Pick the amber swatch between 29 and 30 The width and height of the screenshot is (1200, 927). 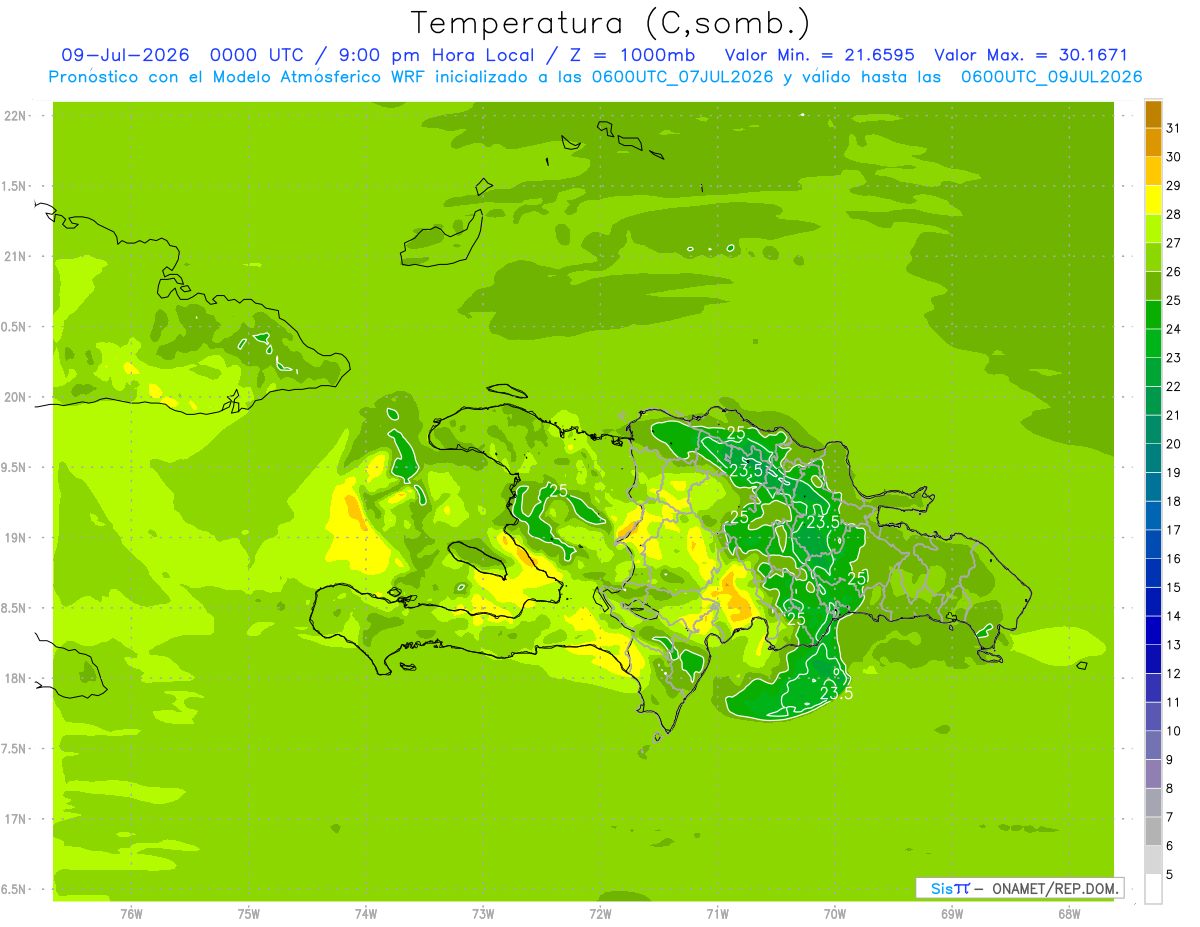tap(1153, 172)
